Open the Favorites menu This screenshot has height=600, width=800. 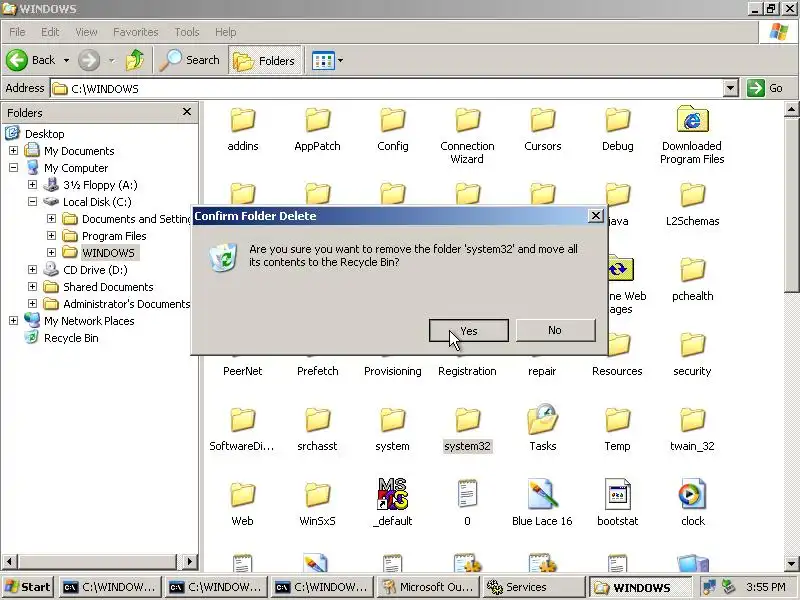[136, 32]
